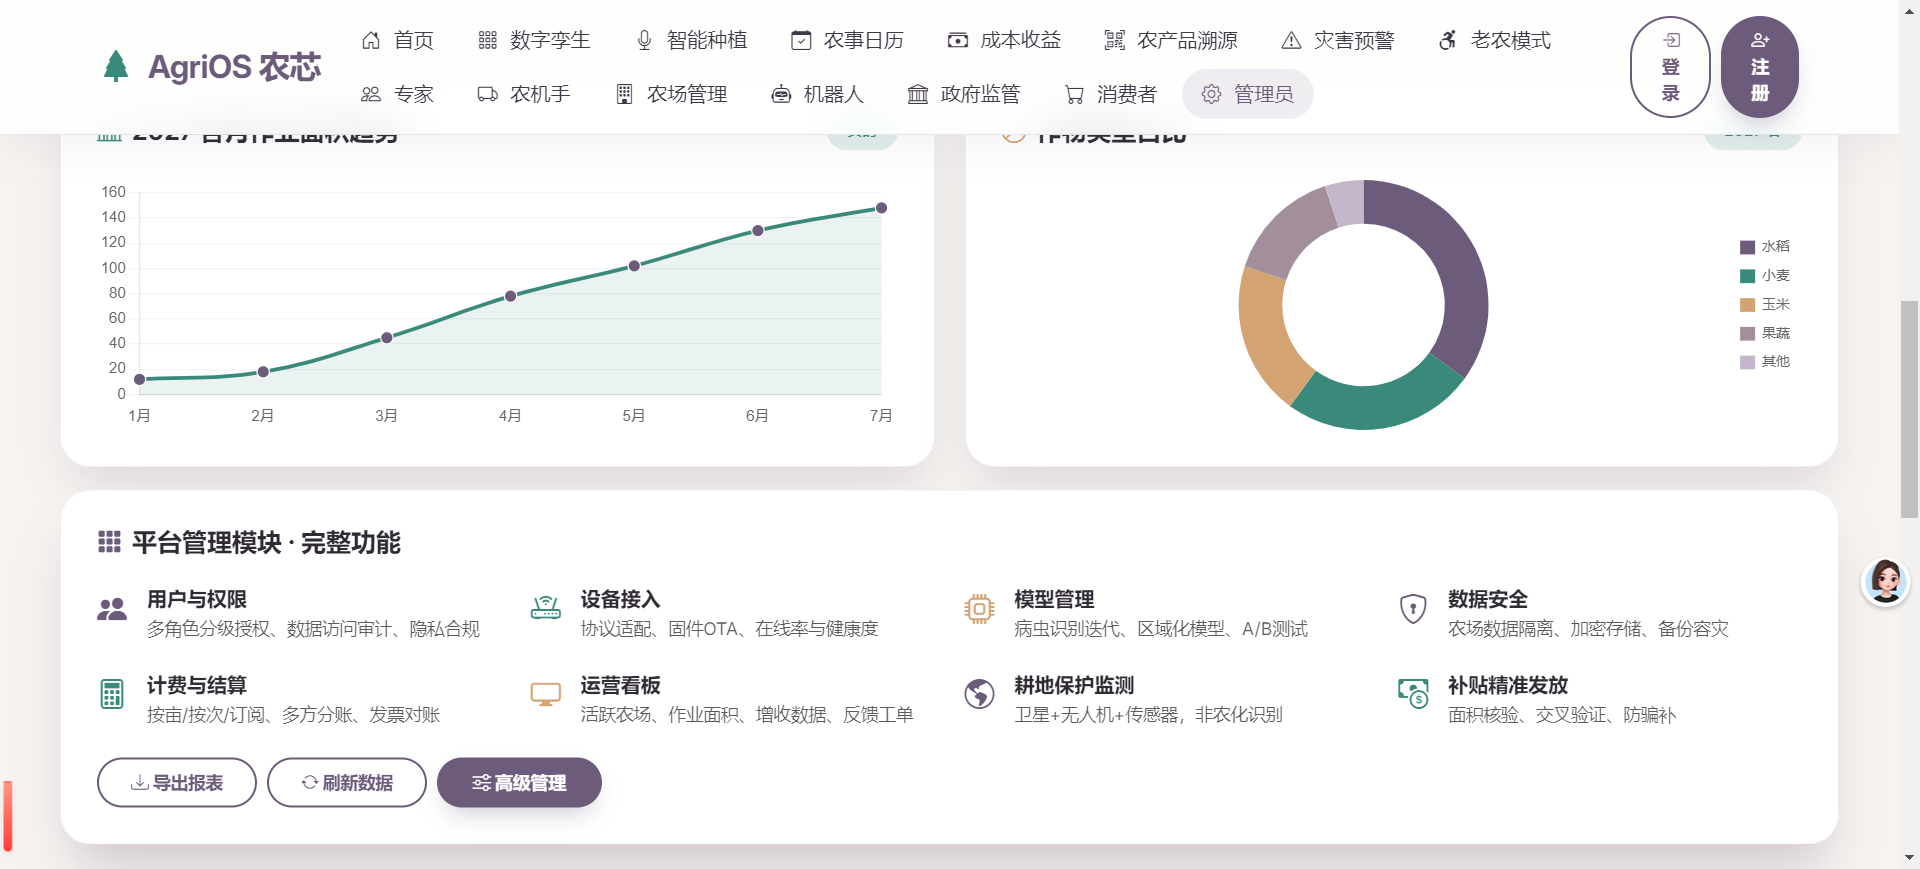Click the 耕地保护监测 globe icon
The image size is (1920, 869).
click(979, 694)
